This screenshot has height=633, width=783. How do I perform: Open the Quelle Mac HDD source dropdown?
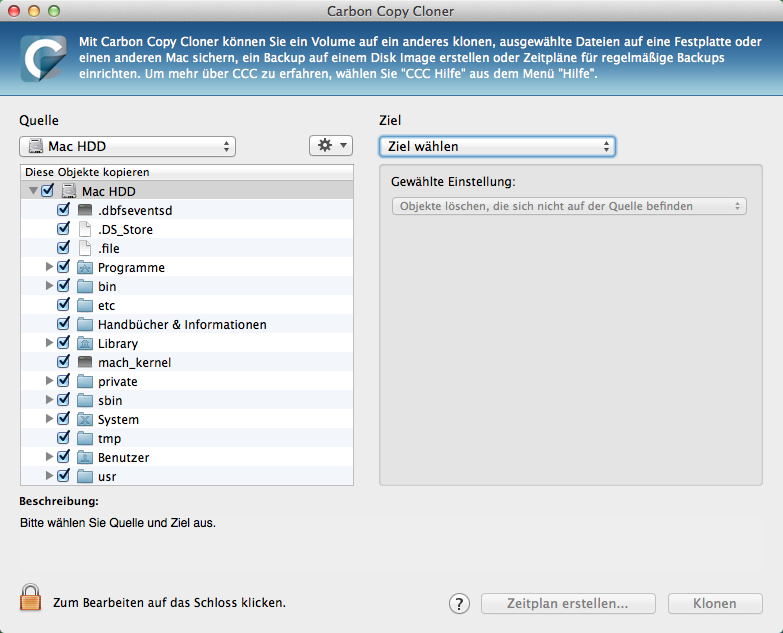click(127, 146)
